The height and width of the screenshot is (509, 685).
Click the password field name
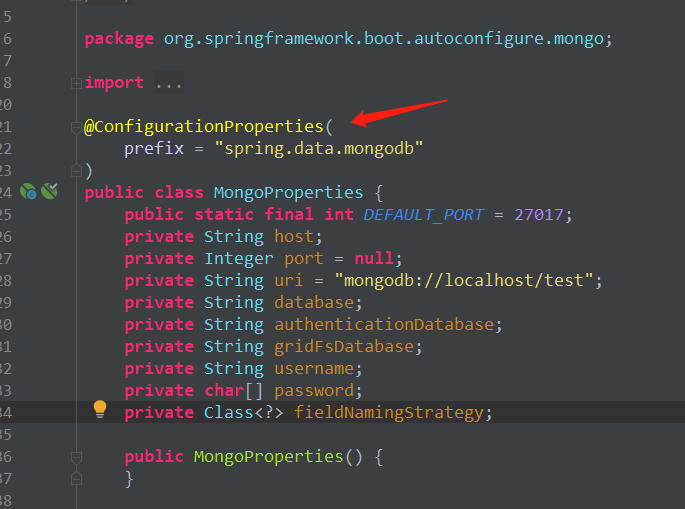(314, 390)
